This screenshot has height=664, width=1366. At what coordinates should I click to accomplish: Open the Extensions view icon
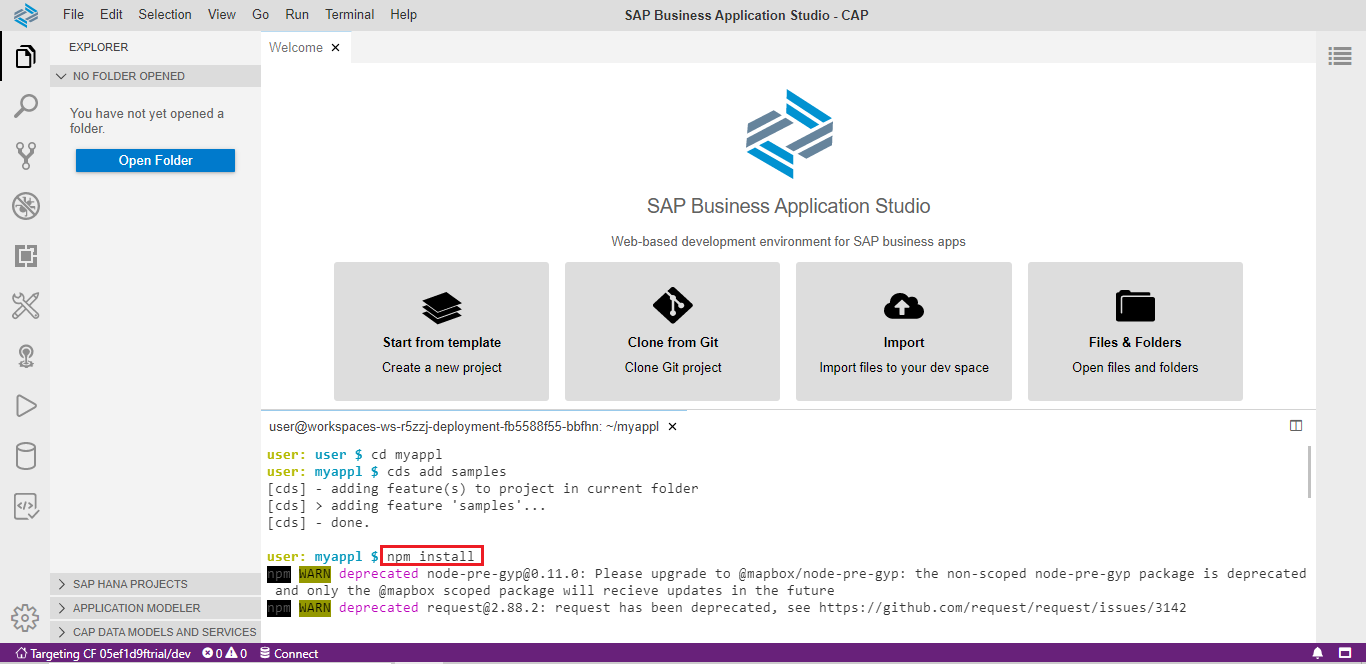pos(25,256)
